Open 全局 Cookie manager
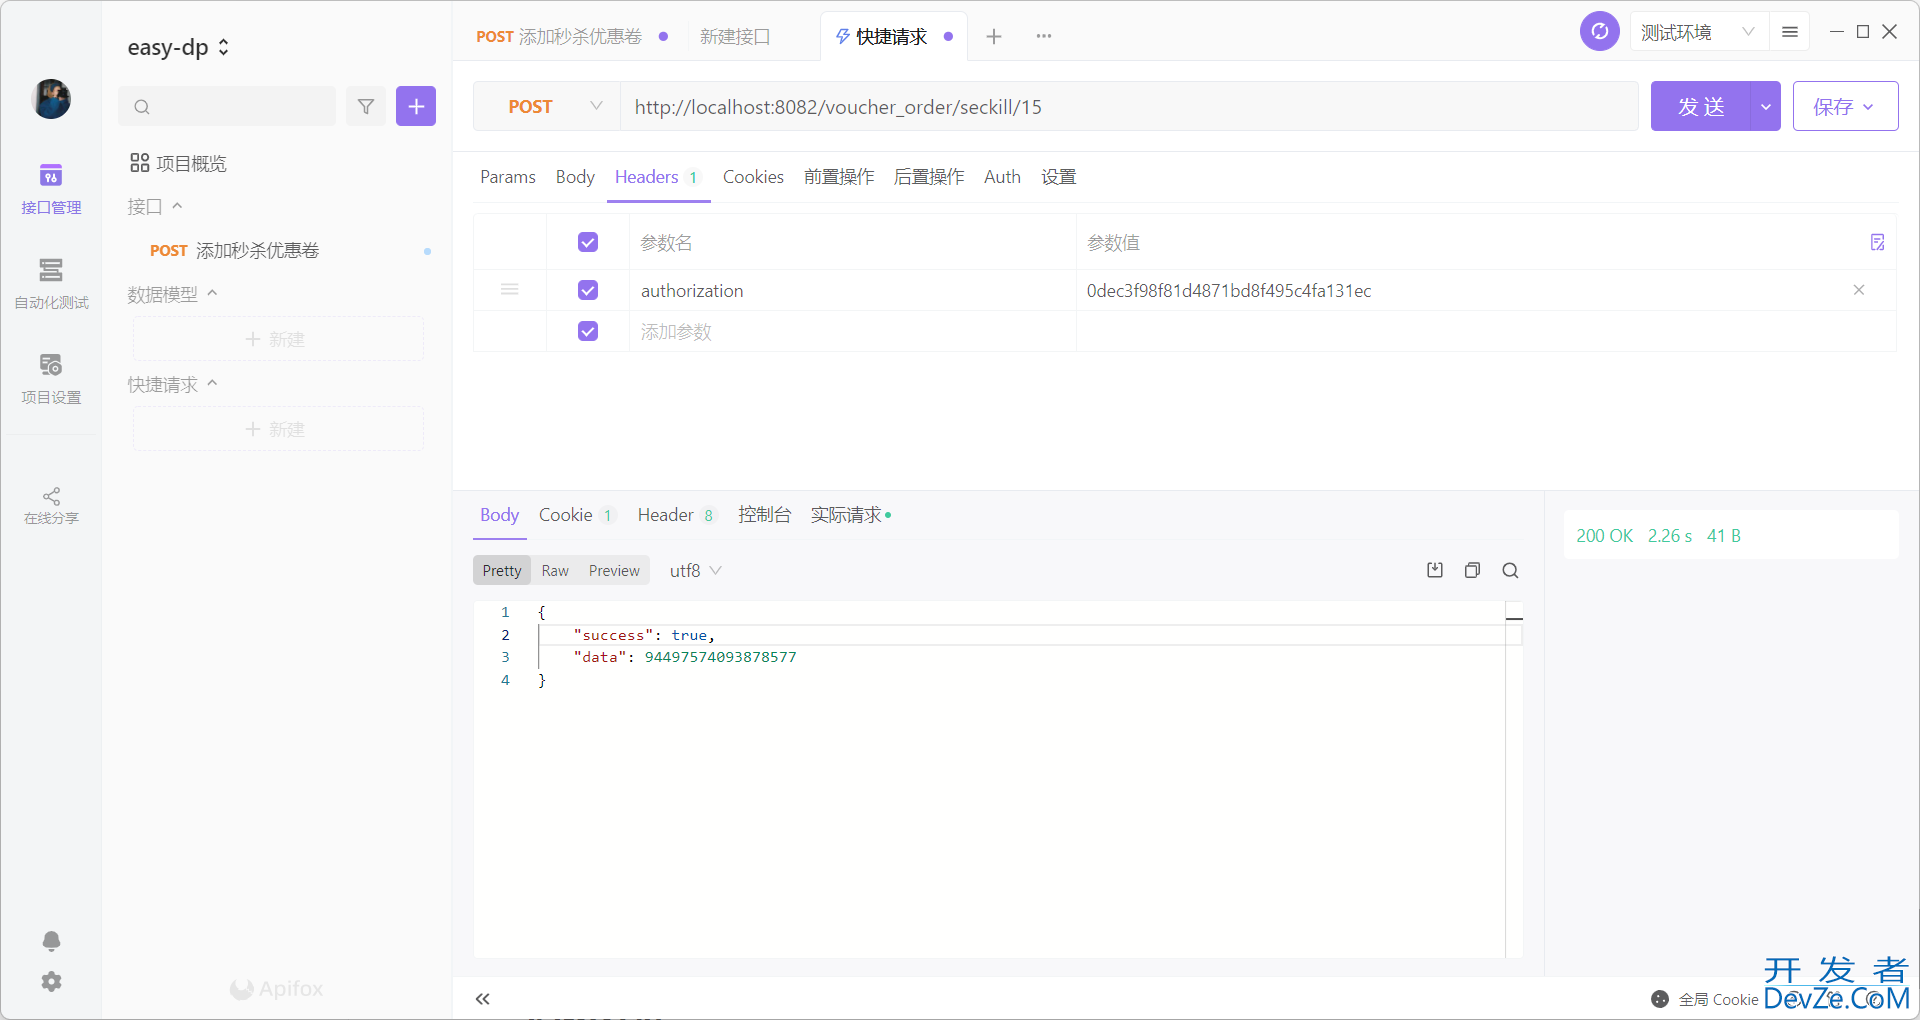Viewport: 1920px width, 1020px height. 1706,999
